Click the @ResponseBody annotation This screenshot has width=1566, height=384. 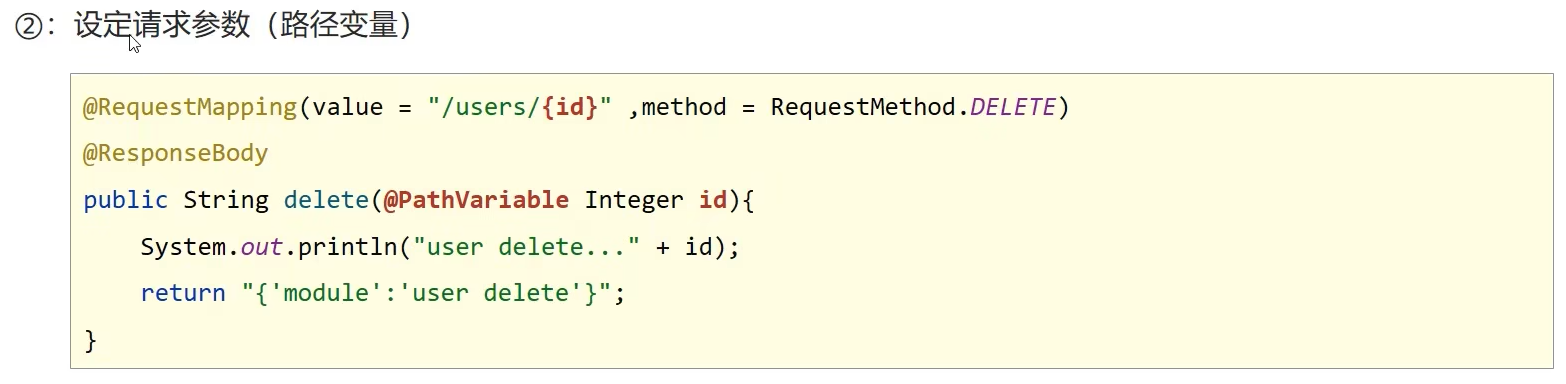tap(176, 153)
